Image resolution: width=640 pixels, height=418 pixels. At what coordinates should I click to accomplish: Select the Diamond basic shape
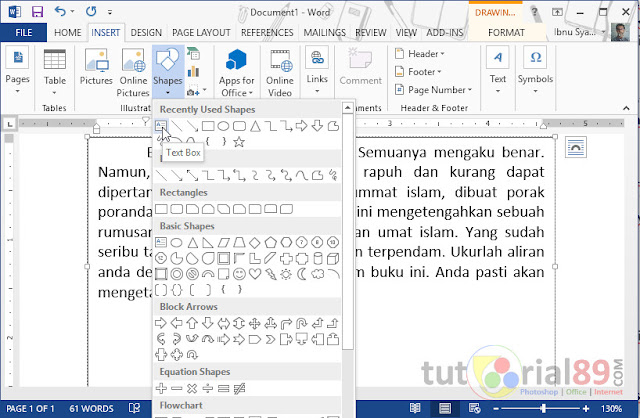point(255,243)
